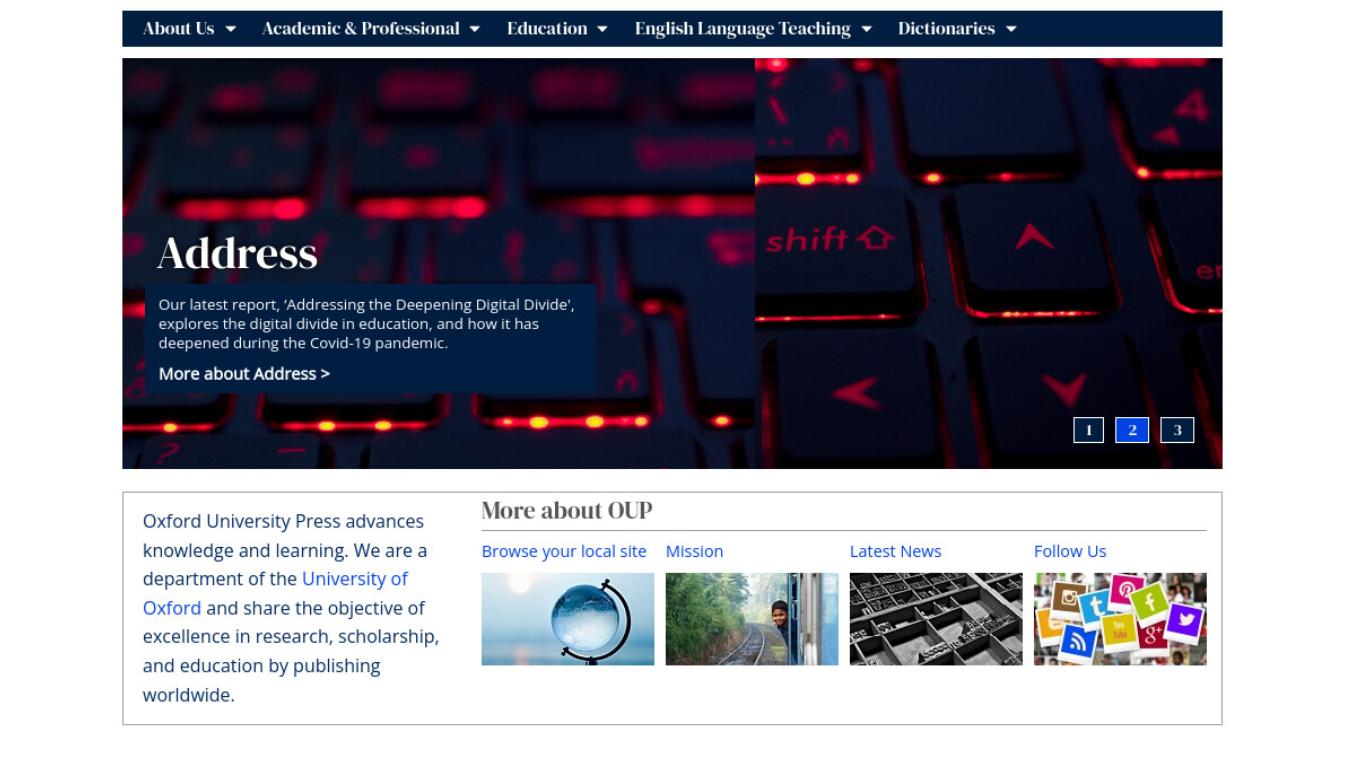Expand the arrow beside Academic & Professional
The width and height of the screenshot is (1366, 768).
pos(474,29)
